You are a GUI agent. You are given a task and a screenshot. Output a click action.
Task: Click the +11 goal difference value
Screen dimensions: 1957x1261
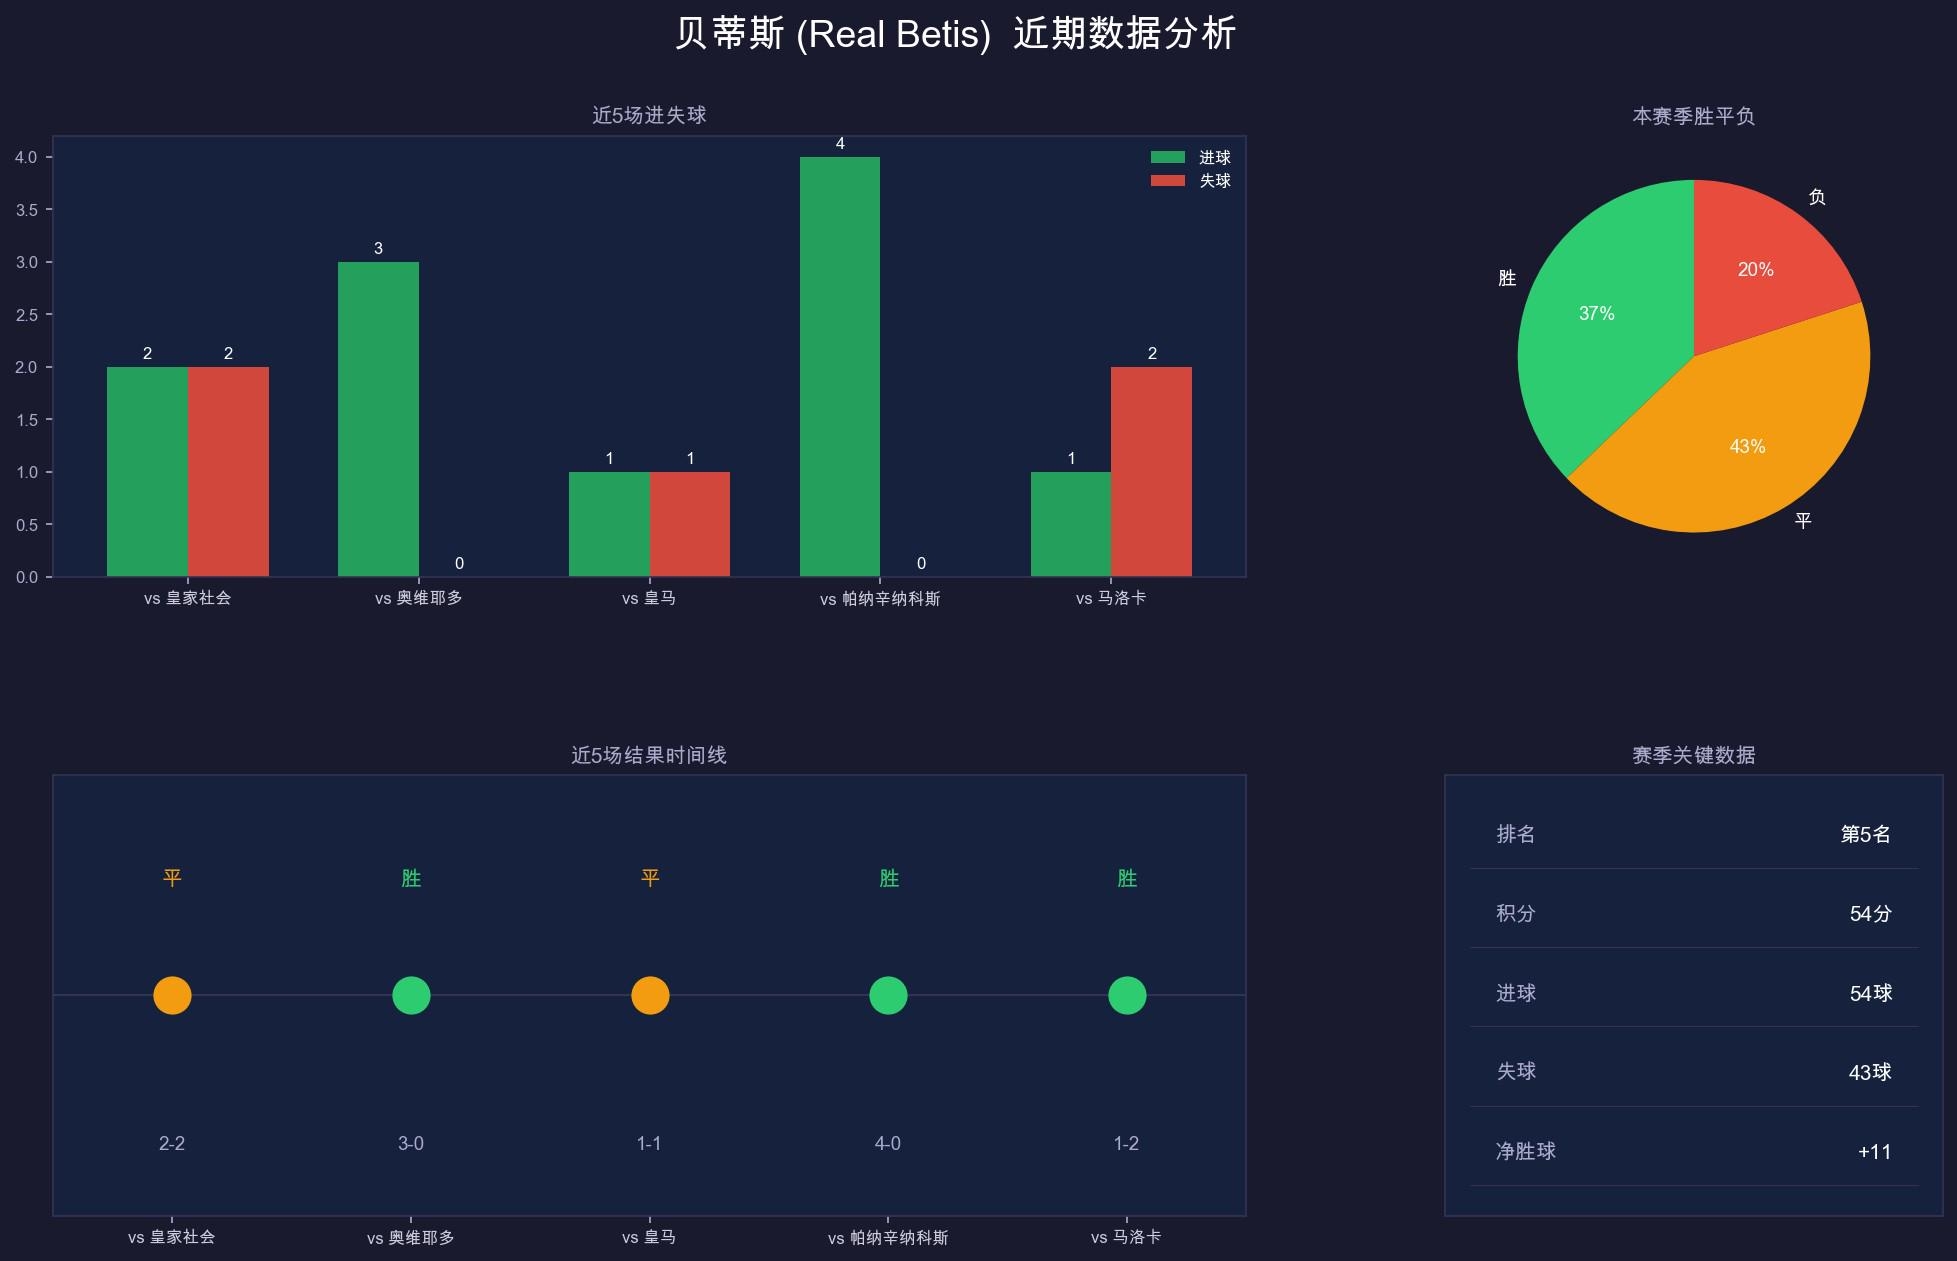(x=1874, y=1152)
